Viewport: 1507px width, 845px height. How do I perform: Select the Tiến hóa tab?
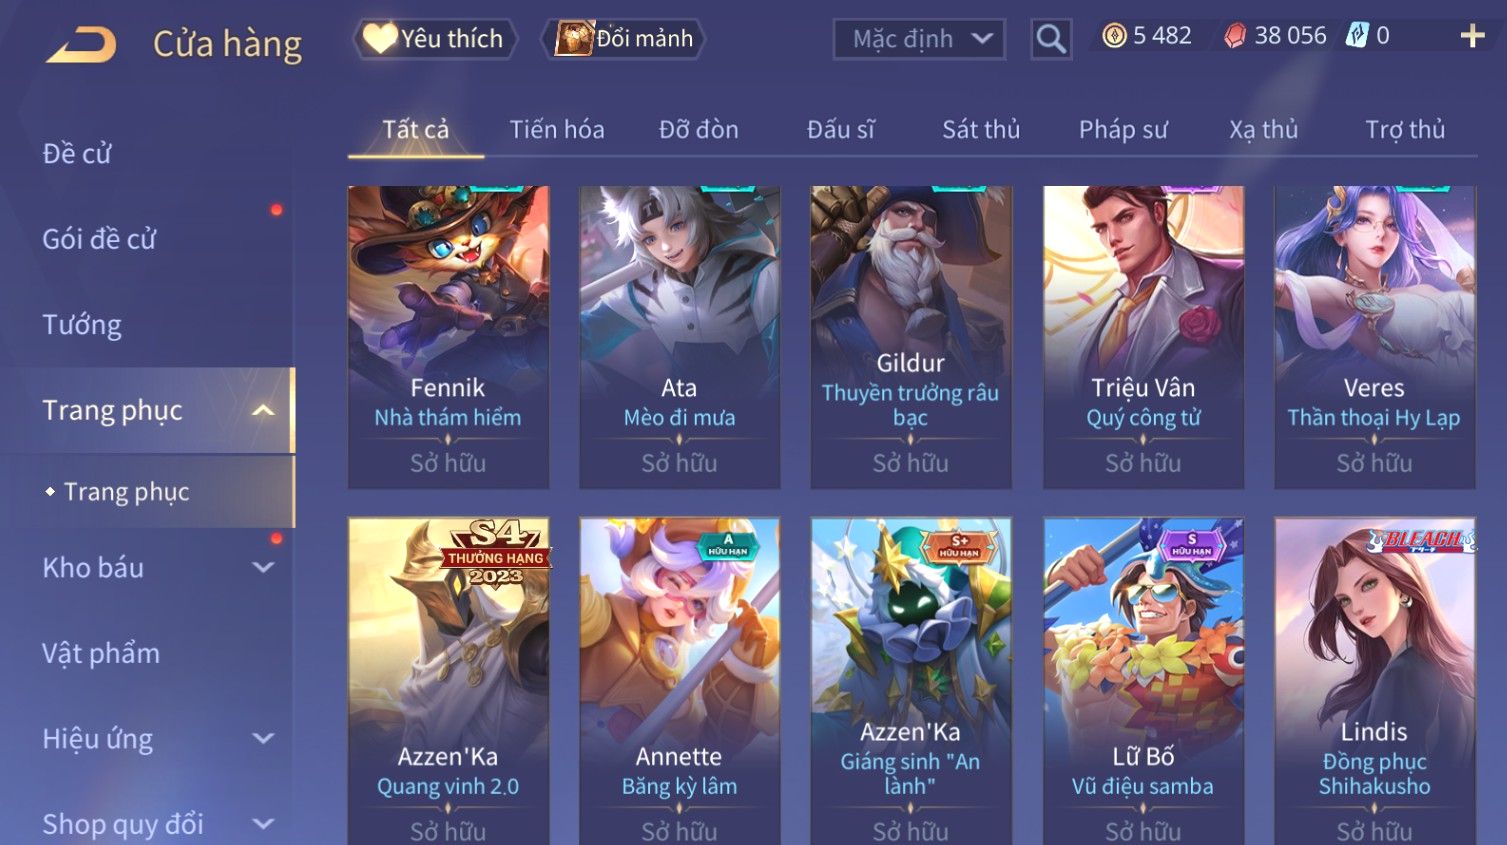557,130
